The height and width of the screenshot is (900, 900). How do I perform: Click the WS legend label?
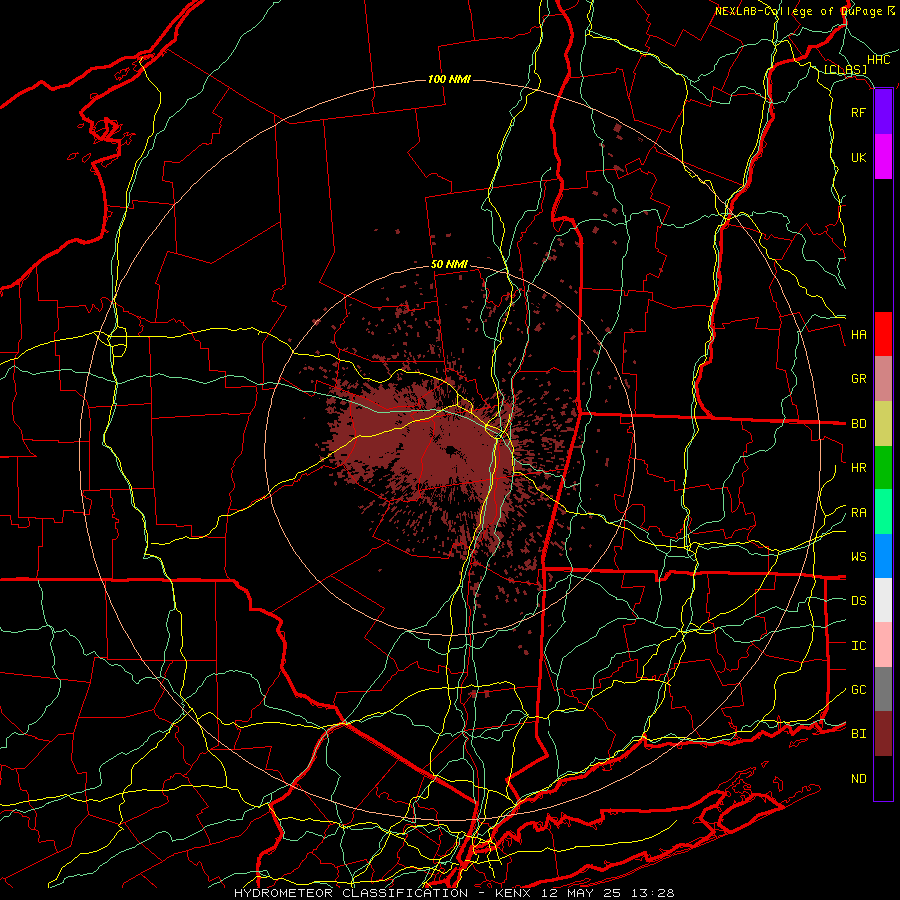(858, 556)
